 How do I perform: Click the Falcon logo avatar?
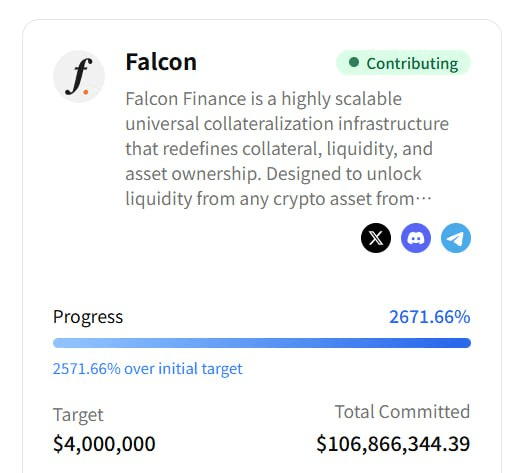79,76
